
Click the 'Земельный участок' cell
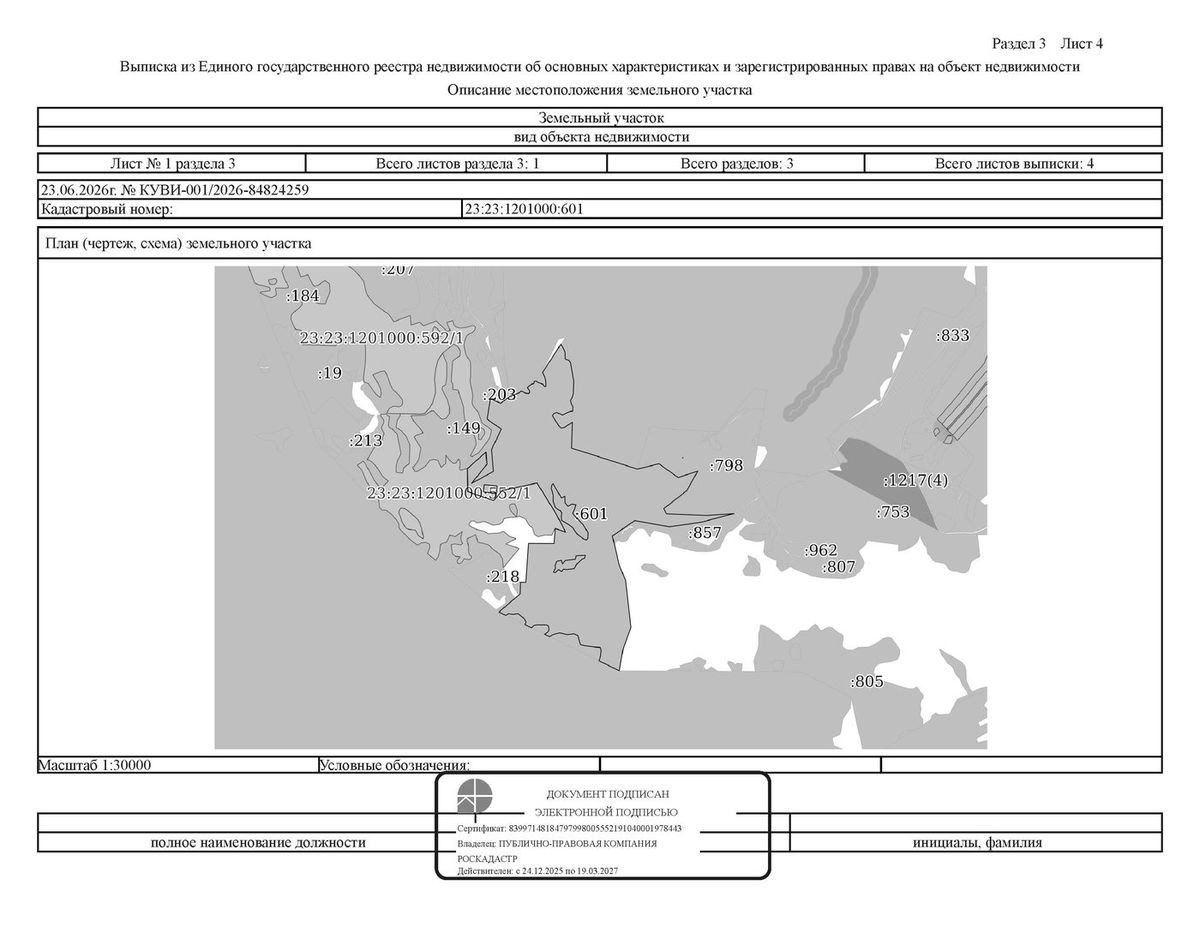point(600,118)
